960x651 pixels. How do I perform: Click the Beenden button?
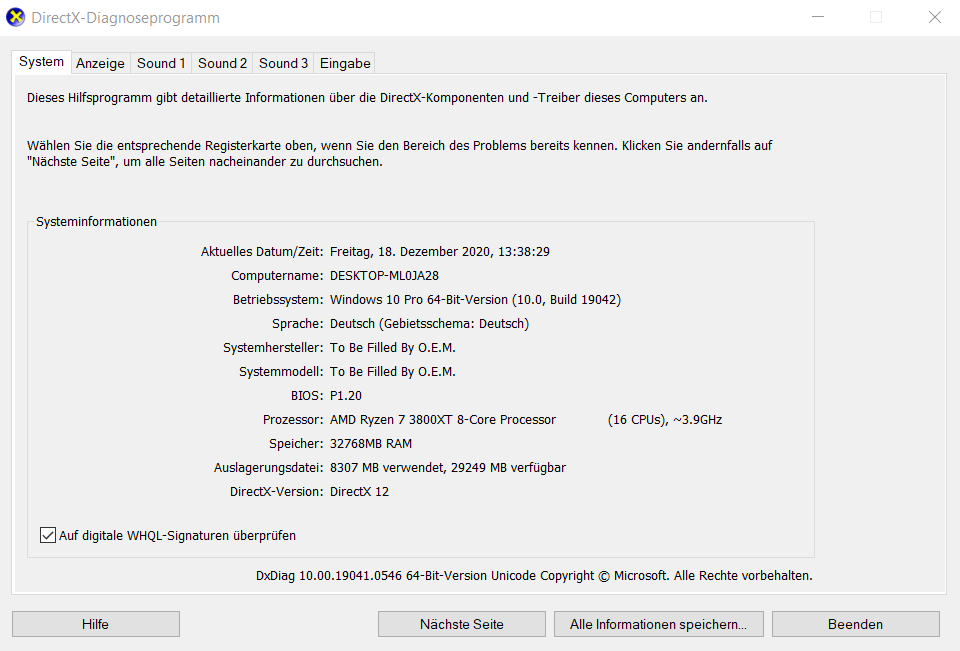pos(855,624)
